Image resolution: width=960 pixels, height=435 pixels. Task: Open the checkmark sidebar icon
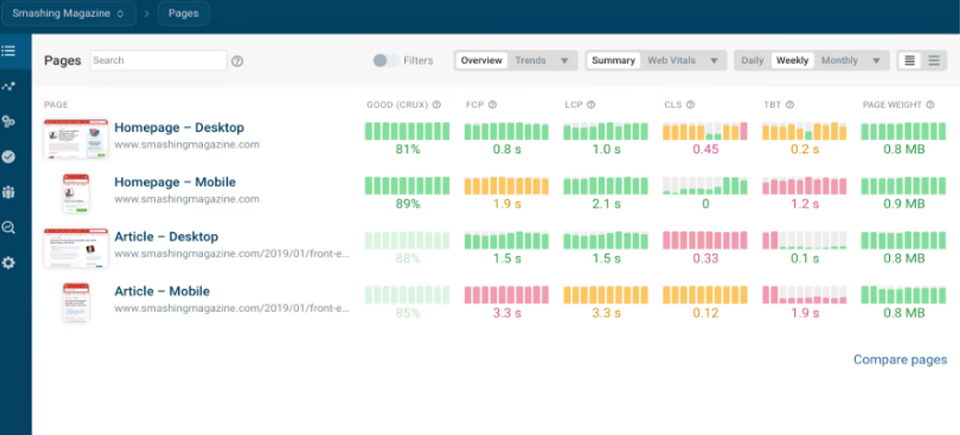point(9,156)
